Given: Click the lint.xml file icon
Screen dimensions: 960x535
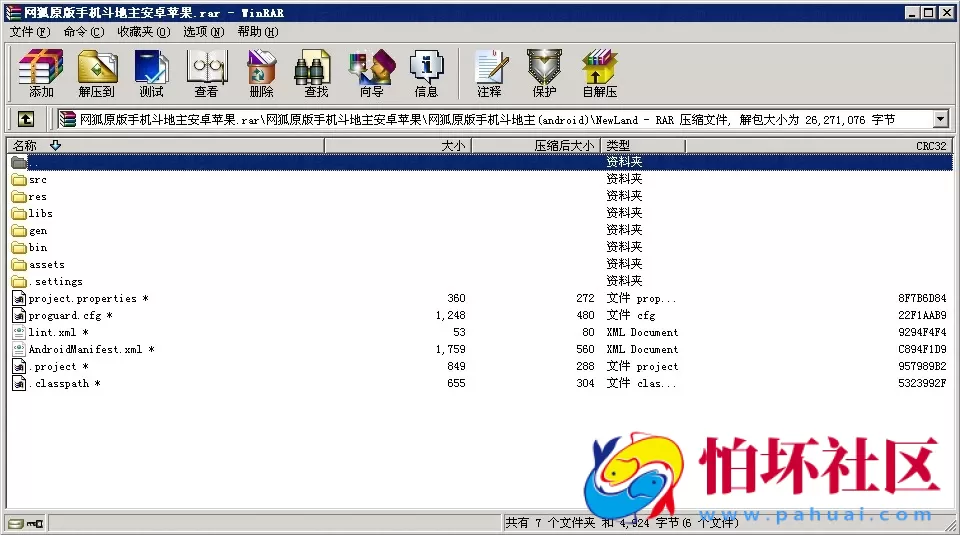Looking at the screenshot, I should pos(19,332).
